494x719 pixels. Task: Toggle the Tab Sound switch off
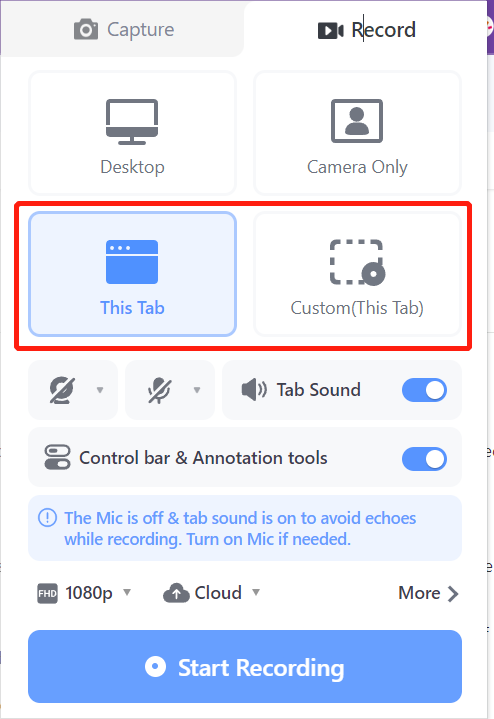424,390
